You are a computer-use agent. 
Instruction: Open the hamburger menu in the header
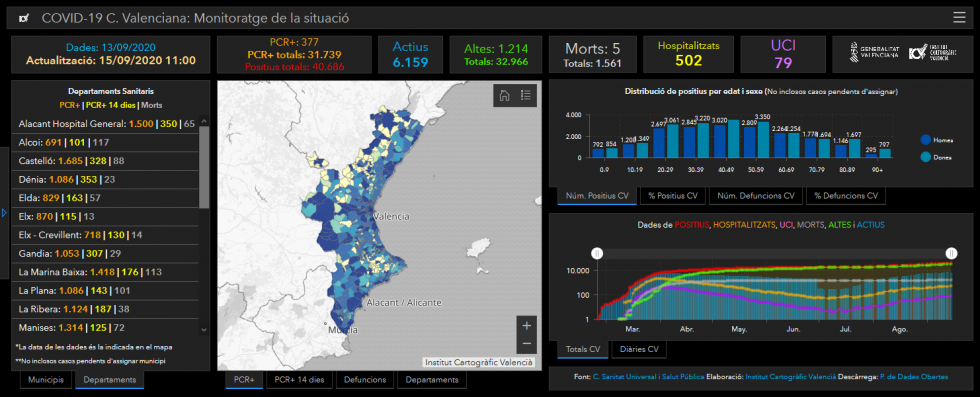(x=959, y=18)
